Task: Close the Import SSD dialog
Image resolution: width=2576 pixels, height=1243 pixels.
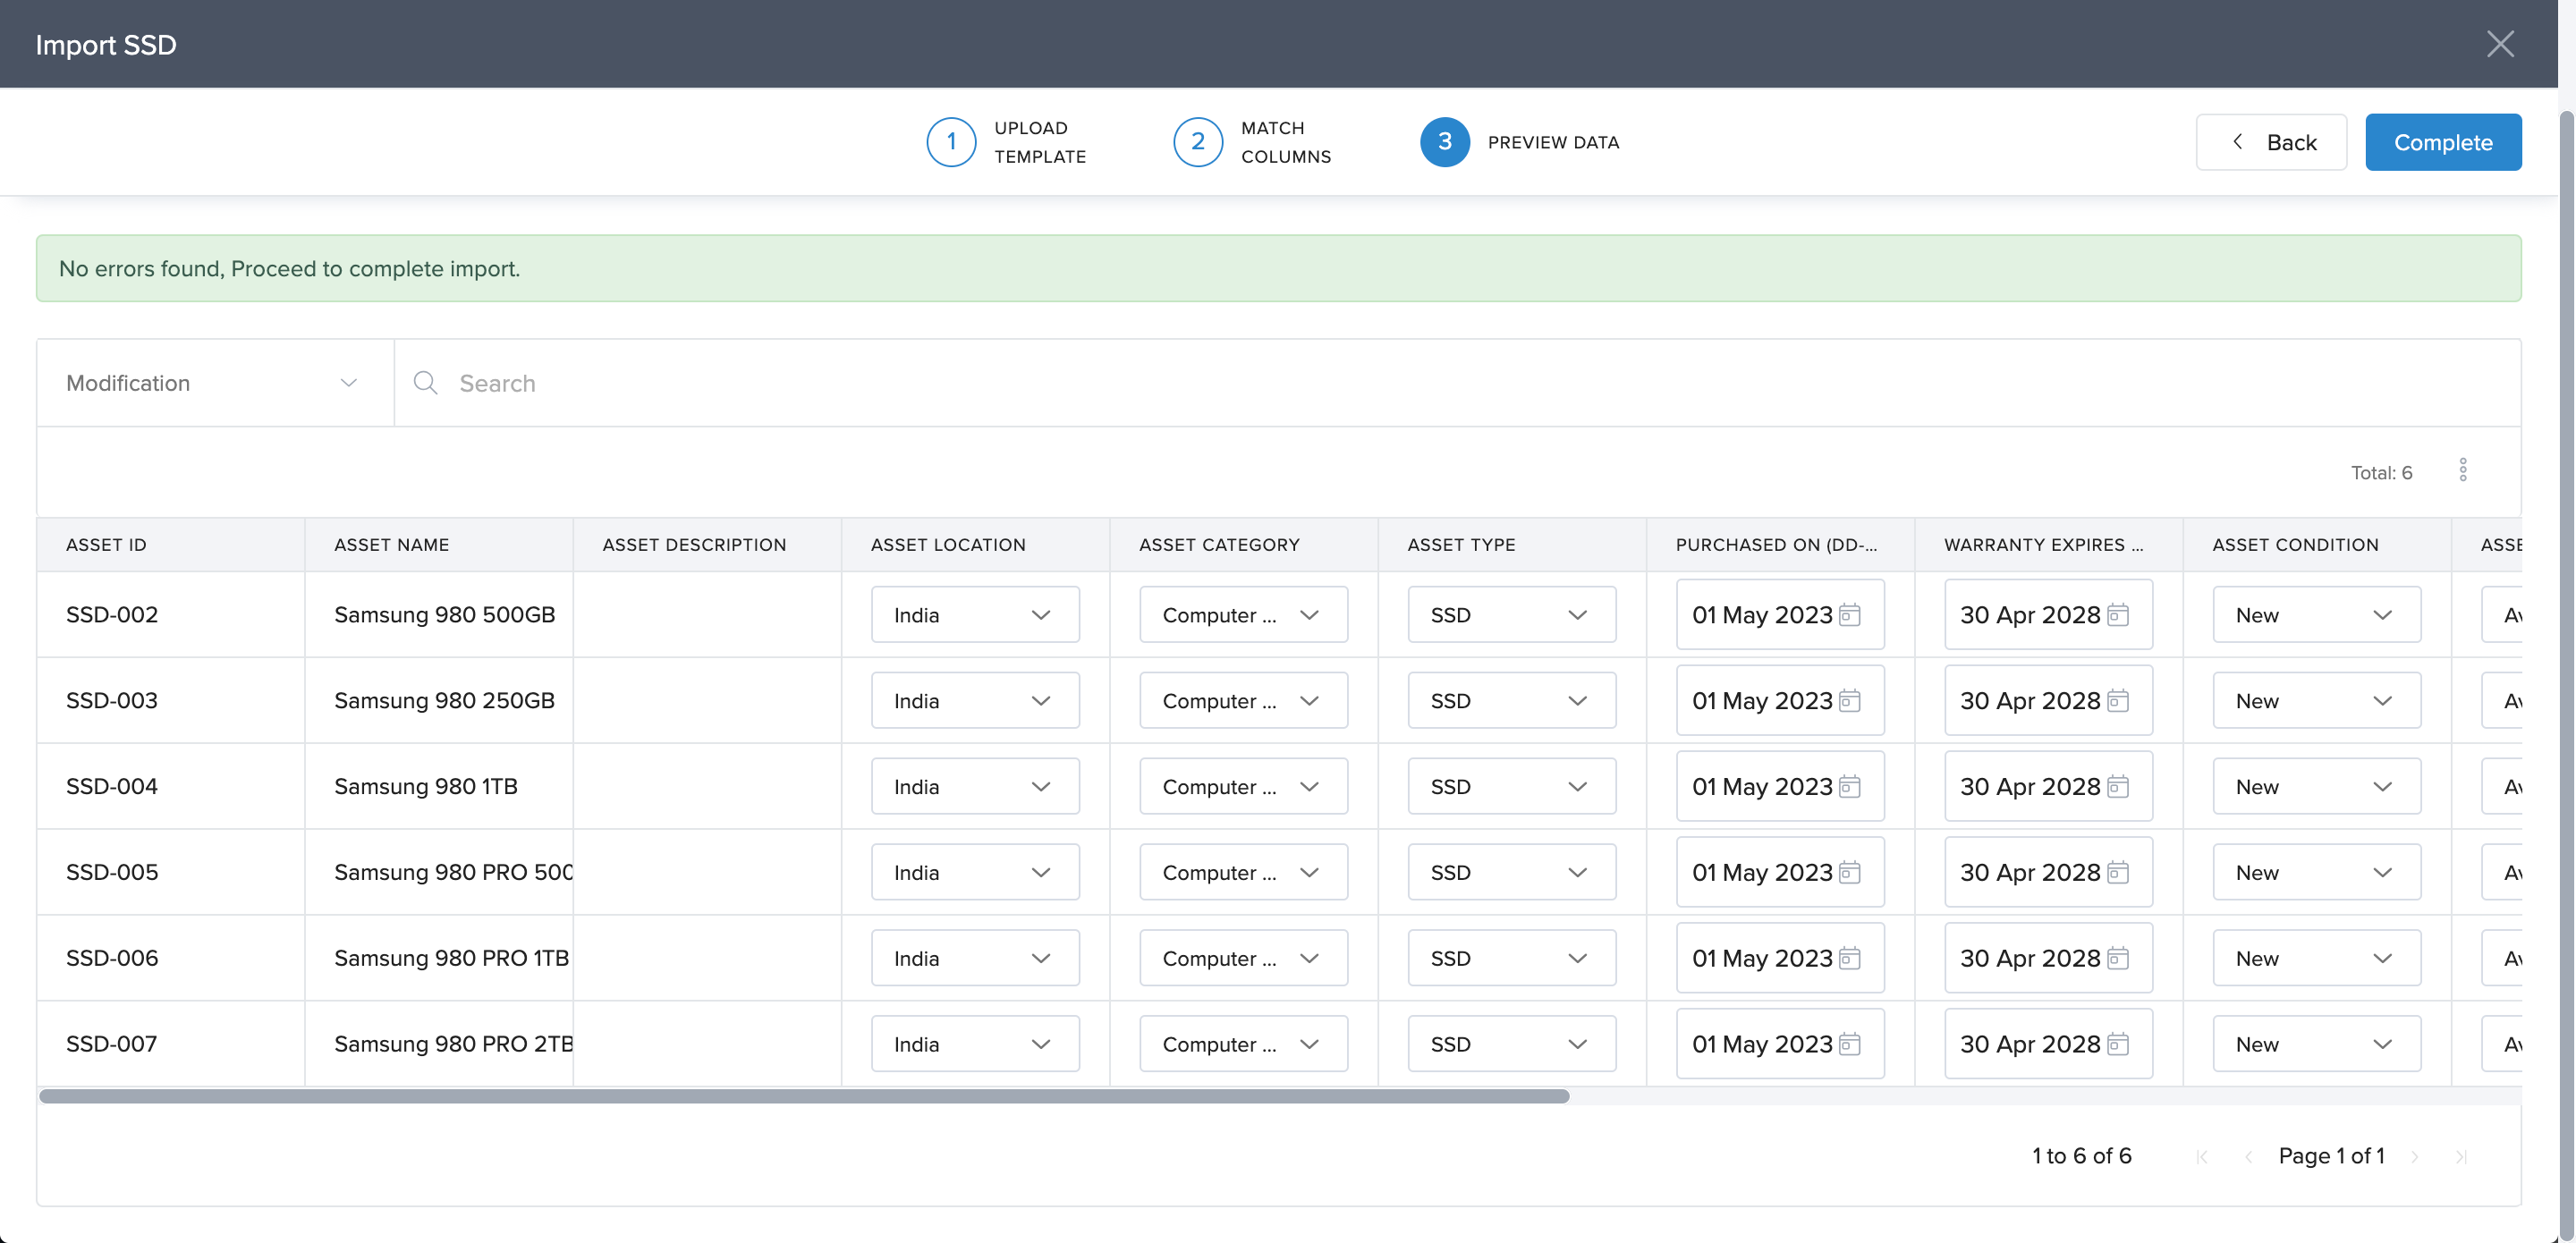Action: coord(2500,44)
